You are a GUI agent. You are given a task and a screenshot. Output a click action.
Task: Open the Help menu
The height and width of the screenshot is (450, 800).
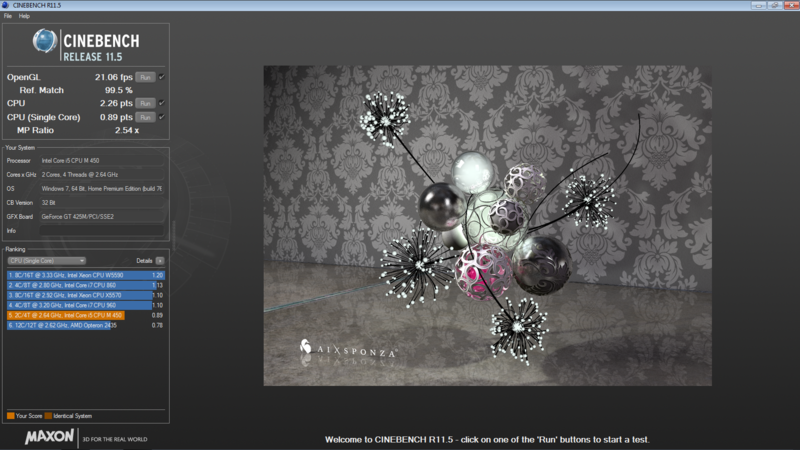24,16
